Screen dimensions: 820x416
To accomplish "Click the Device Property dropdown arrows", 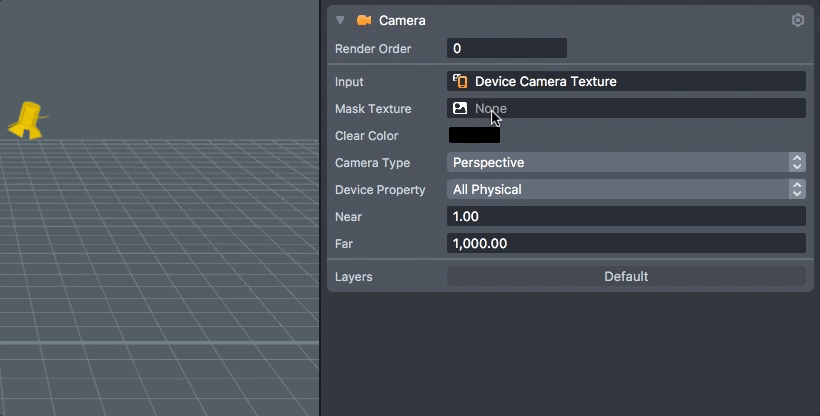I will (x=797, y=189).
